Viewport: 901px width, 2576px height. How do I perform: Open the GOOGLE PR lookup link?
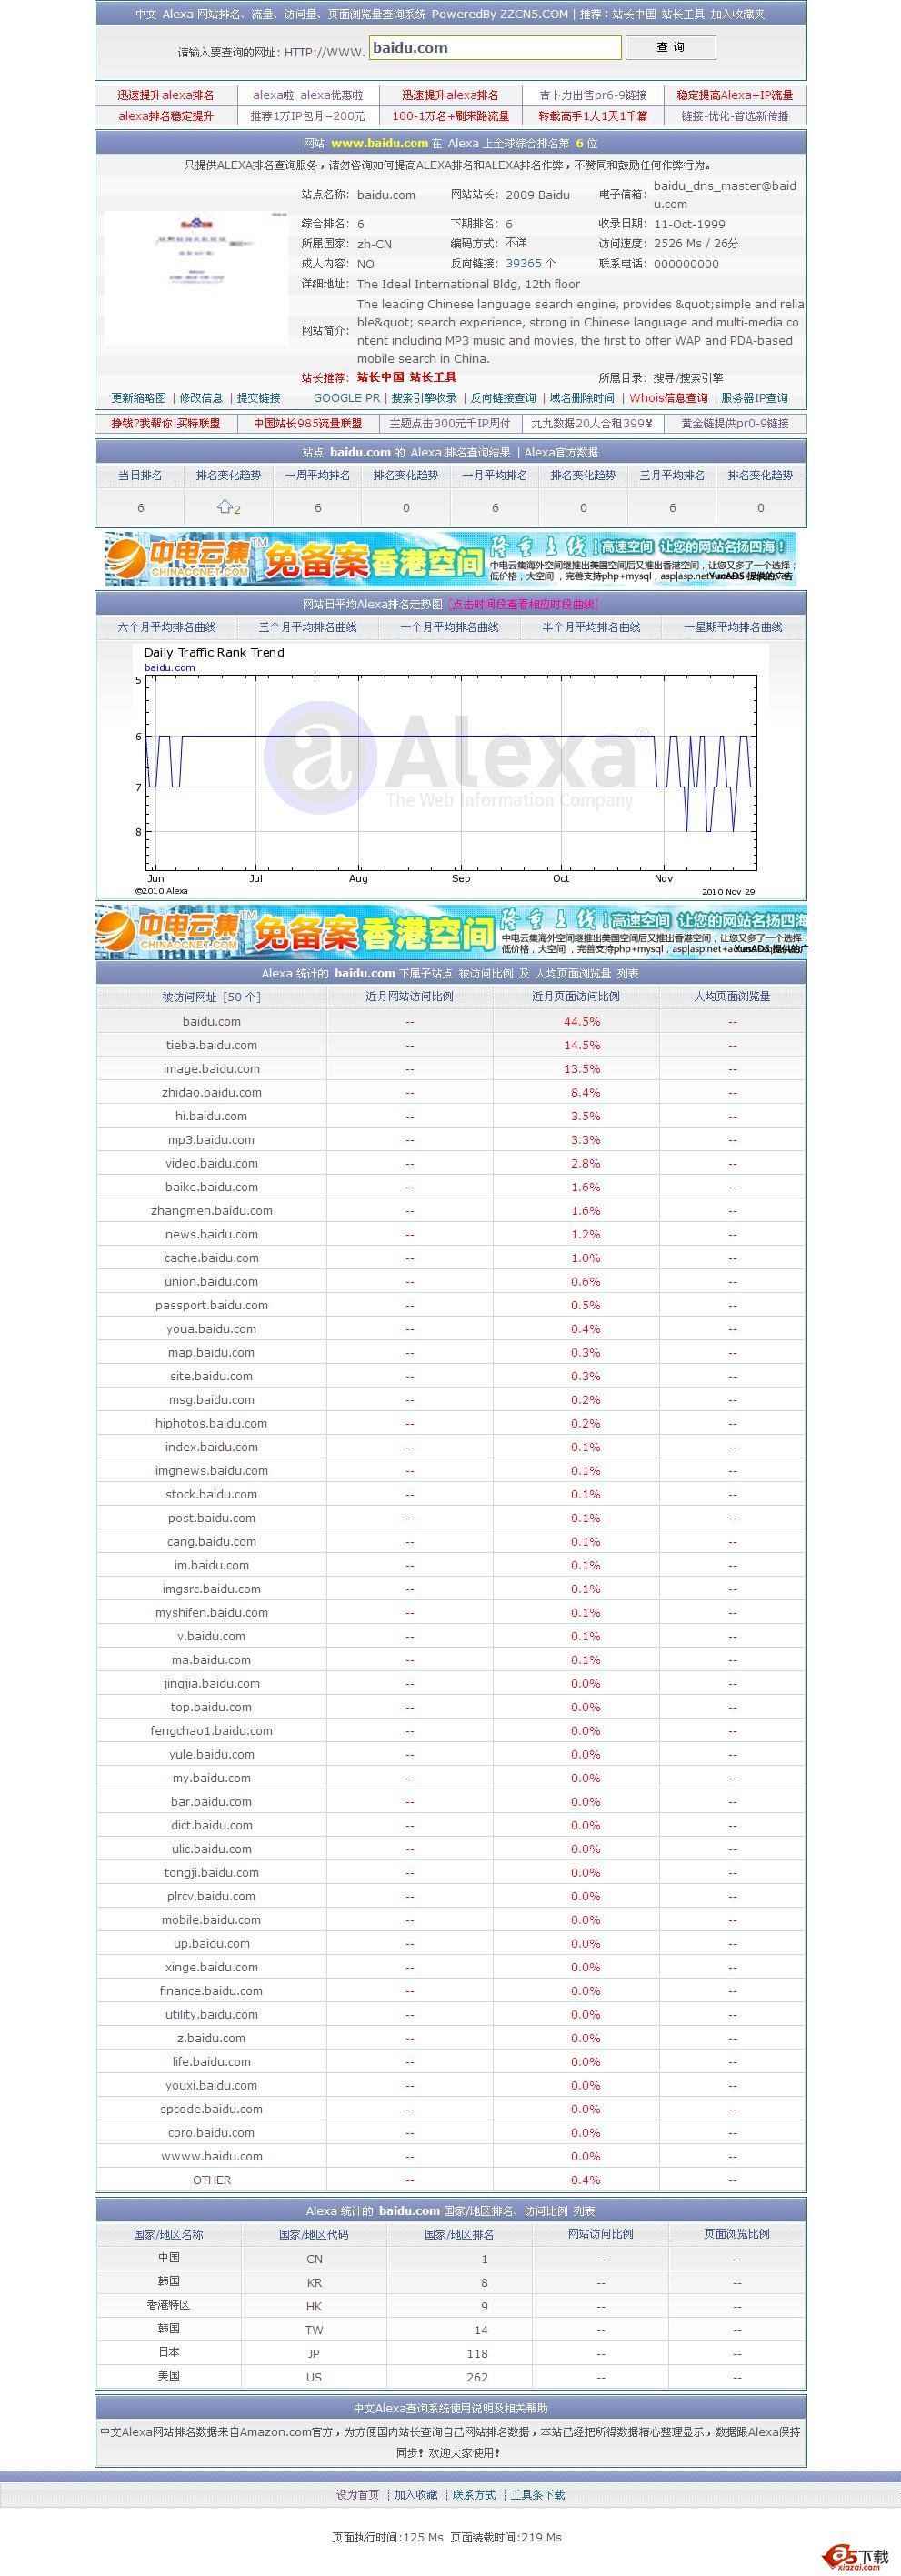[x=347, y=398]
